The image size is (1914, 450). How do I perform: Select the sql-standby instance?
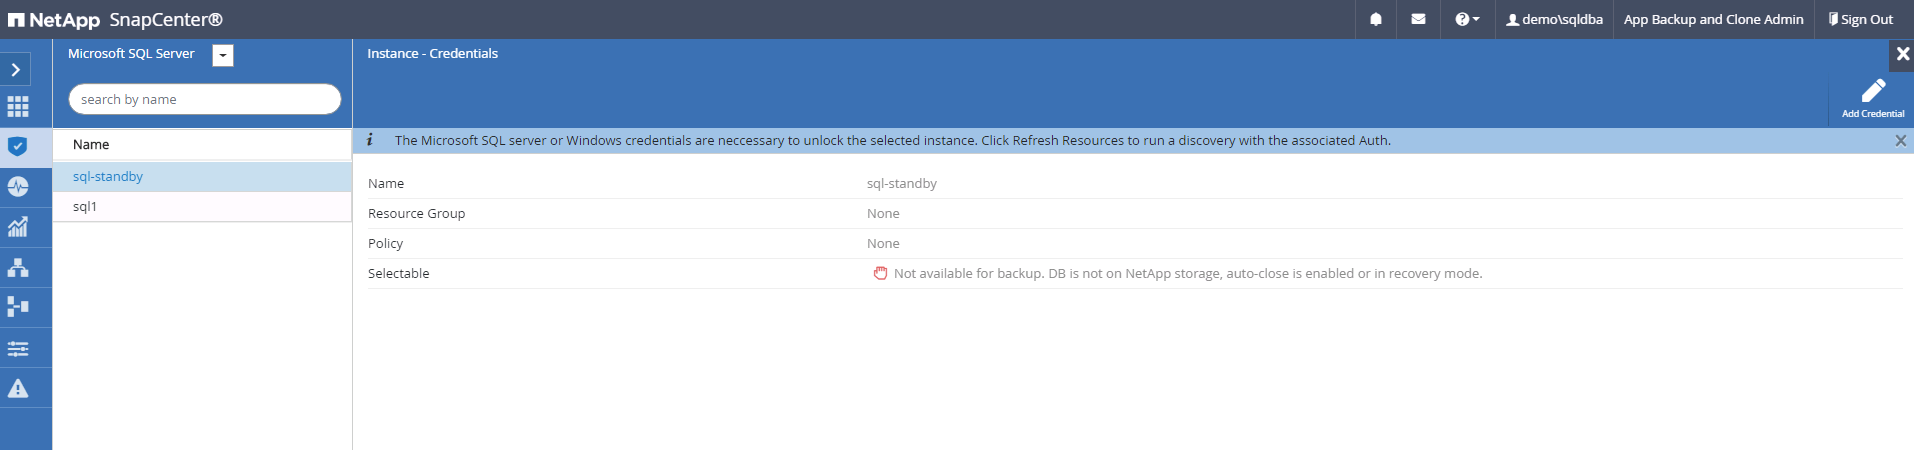click(x=108, y=177)
